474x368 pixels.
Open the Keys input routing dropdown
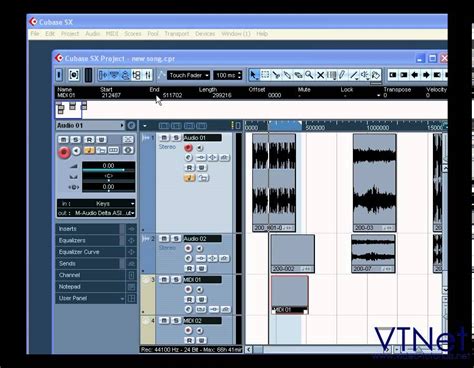96,204
